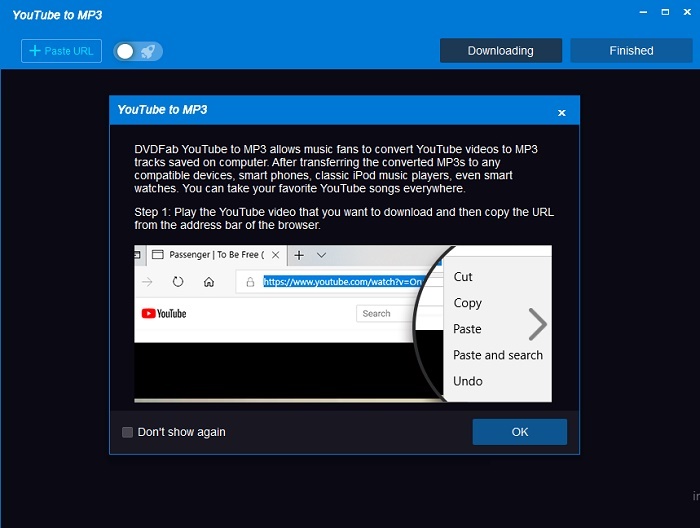Switch to the Downloading tab
Screen dimensions: 700x528
[500, 50]
